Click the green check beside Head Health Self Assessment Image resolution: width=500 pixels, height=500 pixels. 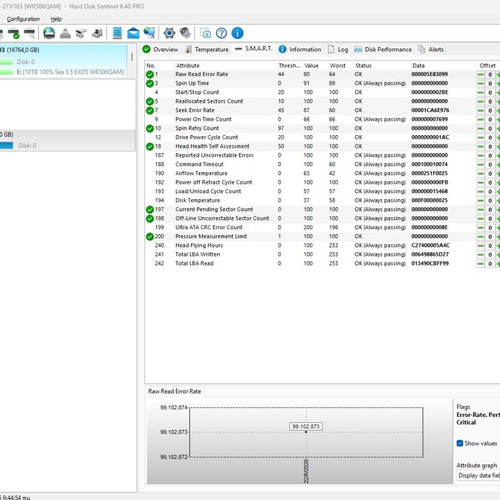[x=150, y=146]
